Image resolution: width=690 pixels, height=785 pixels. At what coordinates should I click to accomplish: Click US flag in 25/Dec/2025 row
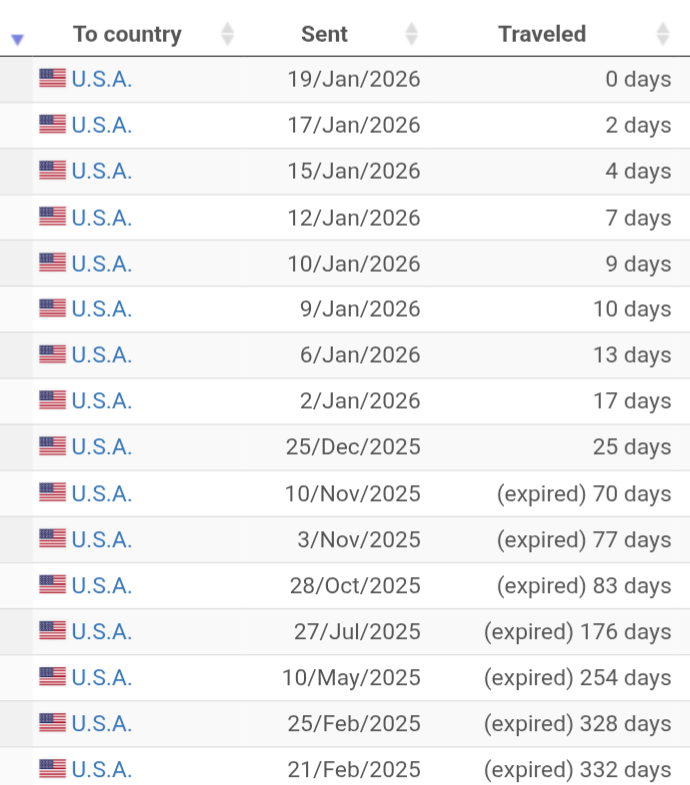(52, 447)
